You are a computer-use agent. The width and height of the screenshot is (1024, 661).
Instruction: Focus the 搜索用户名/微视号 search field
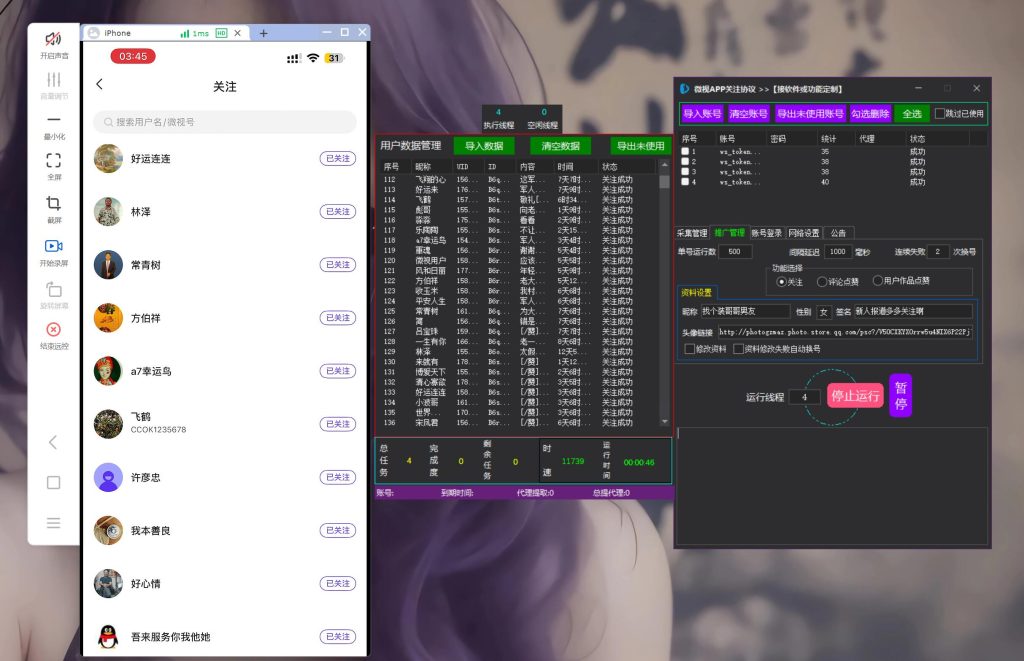pos(225,122)
